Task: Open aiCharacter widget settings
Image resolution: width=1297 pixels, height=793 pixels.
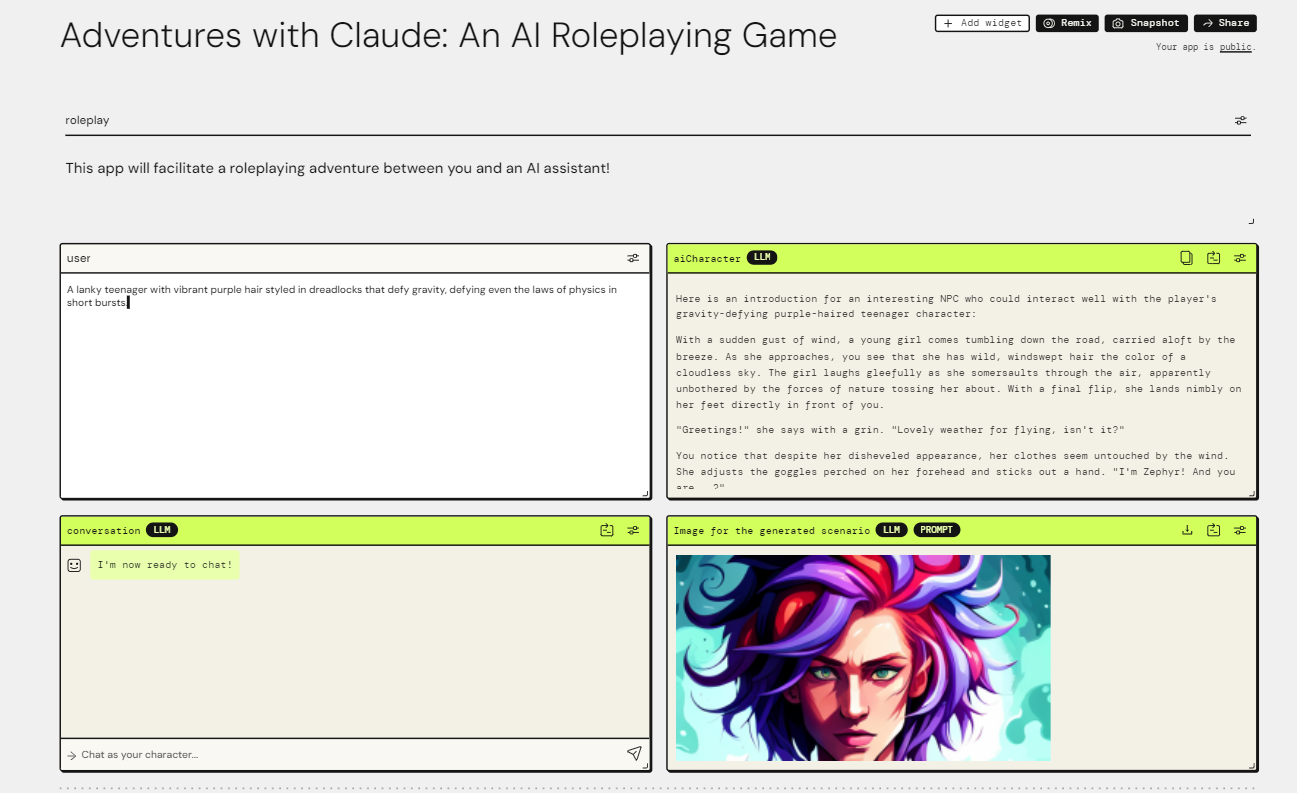Action: point(1240,257)
